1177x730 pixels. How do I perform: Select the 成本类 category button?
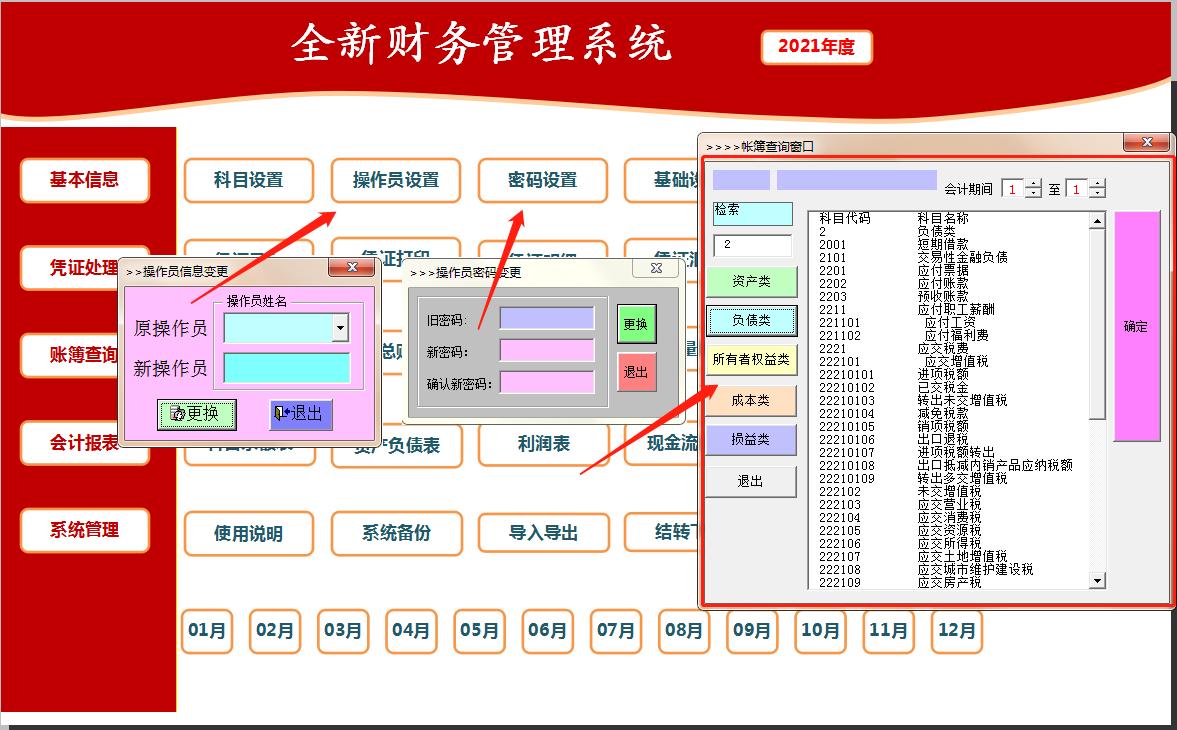(751, 400)
